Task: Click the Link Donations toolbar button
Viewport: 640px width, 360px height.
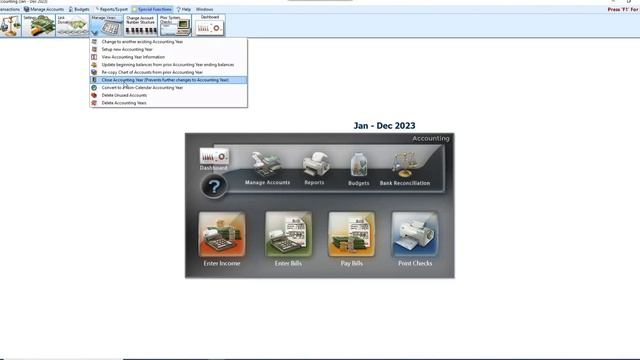Action: (72, 26)
